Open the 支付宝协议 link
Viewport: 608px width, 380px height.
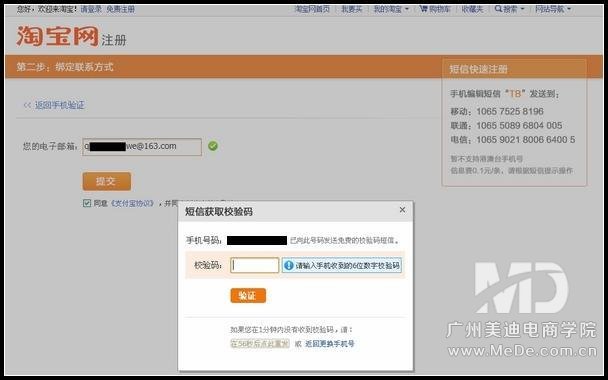point(133,203)
